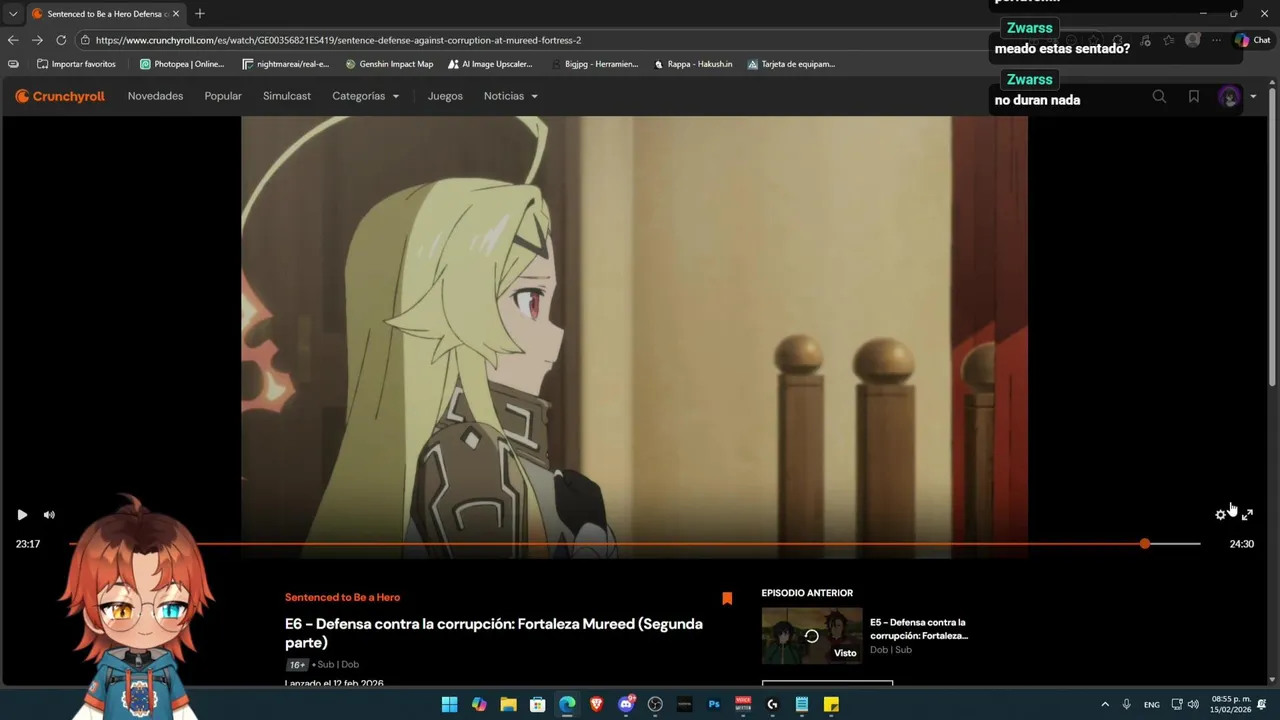The image size is (1280, 720).
Task: Open Brave browser from the taskbar
Action: [597, 704]
